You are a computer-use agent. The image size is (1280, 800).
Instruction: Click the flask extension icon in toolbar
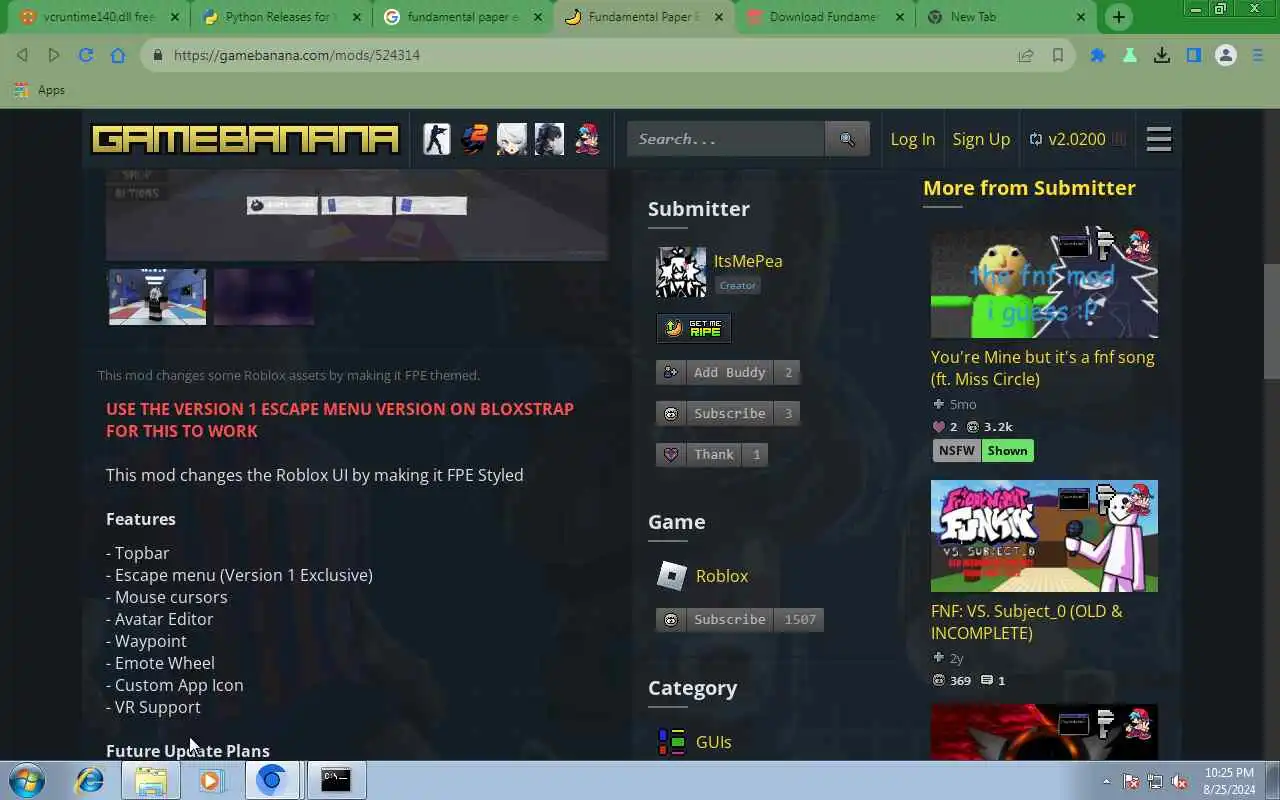pyautogui.click(x=1130, y=55)
